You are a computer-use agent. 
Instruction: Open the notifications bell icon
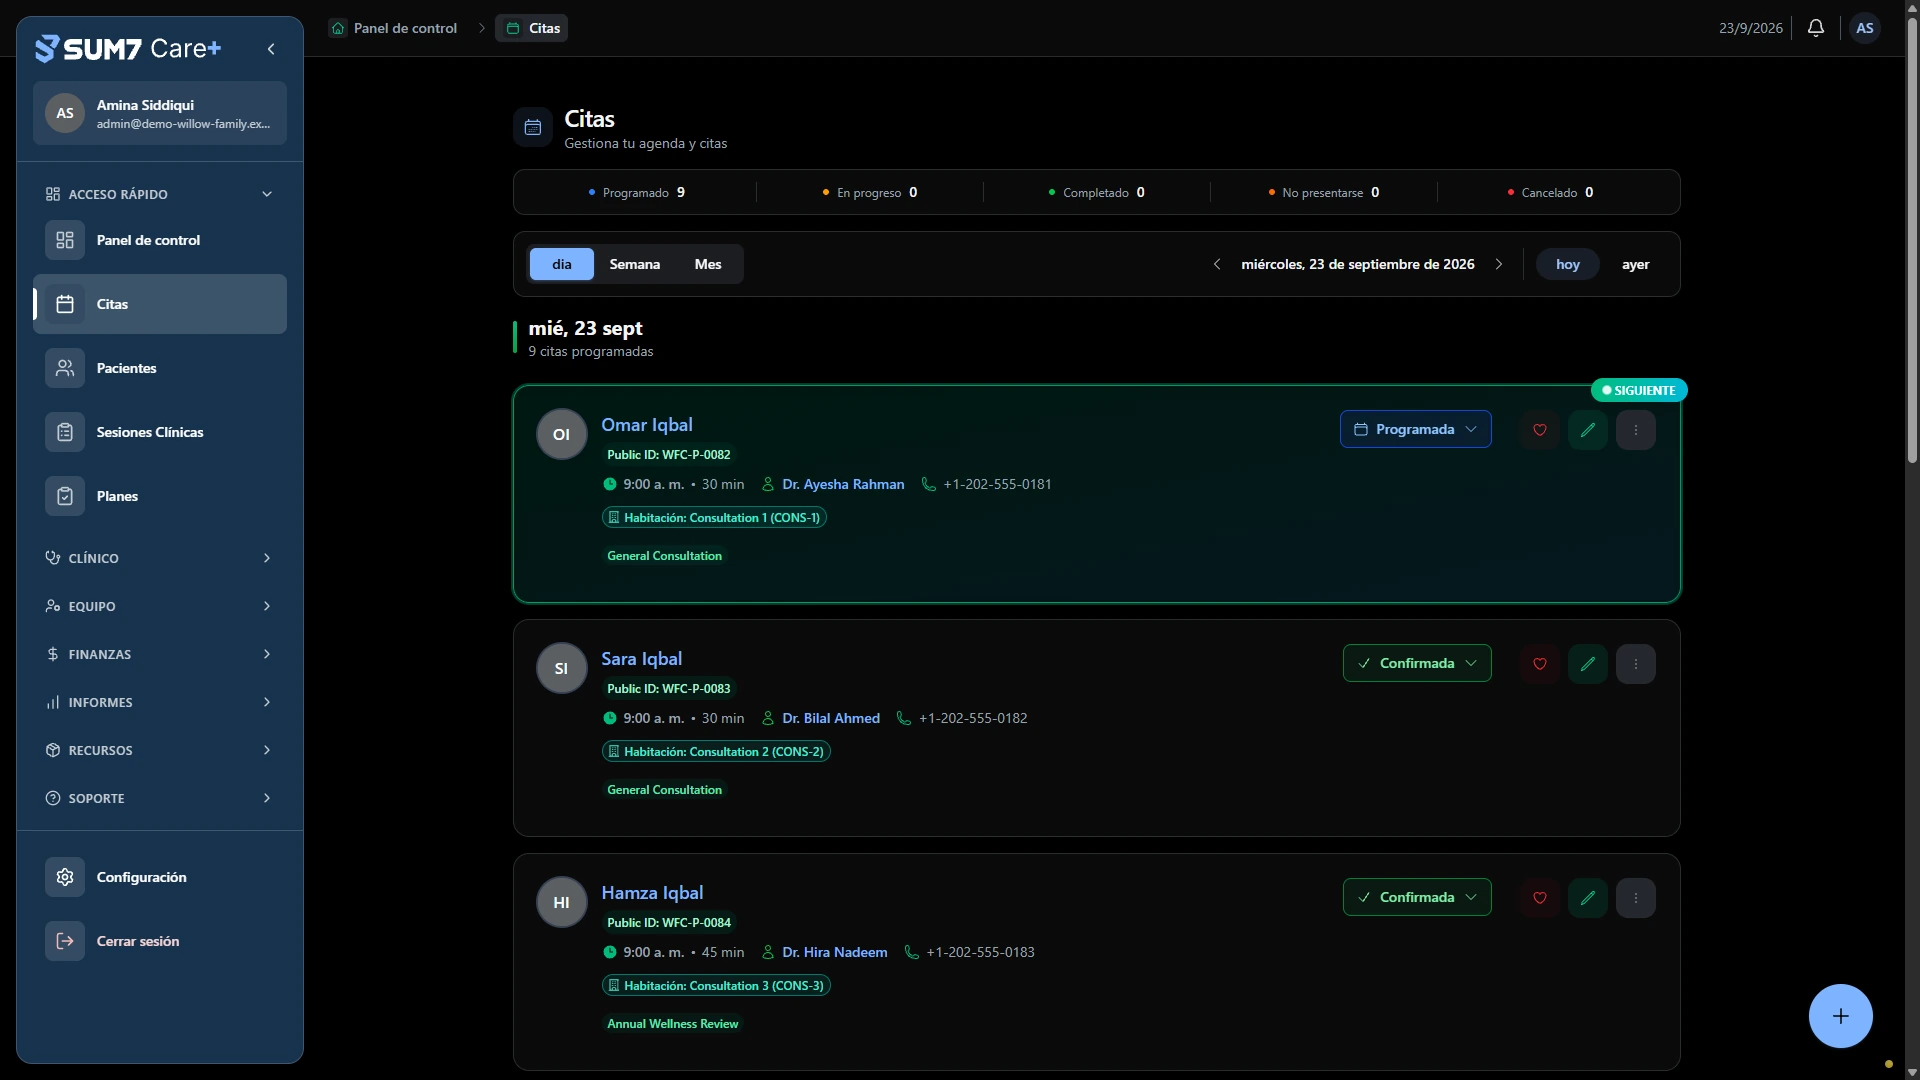coord(1816,28)
